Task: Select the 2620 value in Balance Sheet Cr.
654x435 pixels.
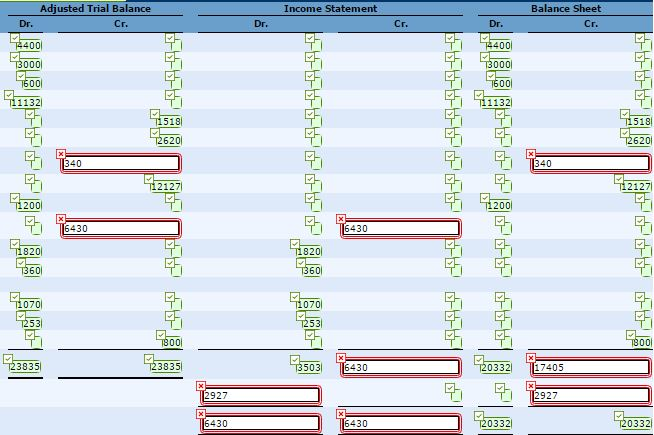Action: tap(639, 141)
